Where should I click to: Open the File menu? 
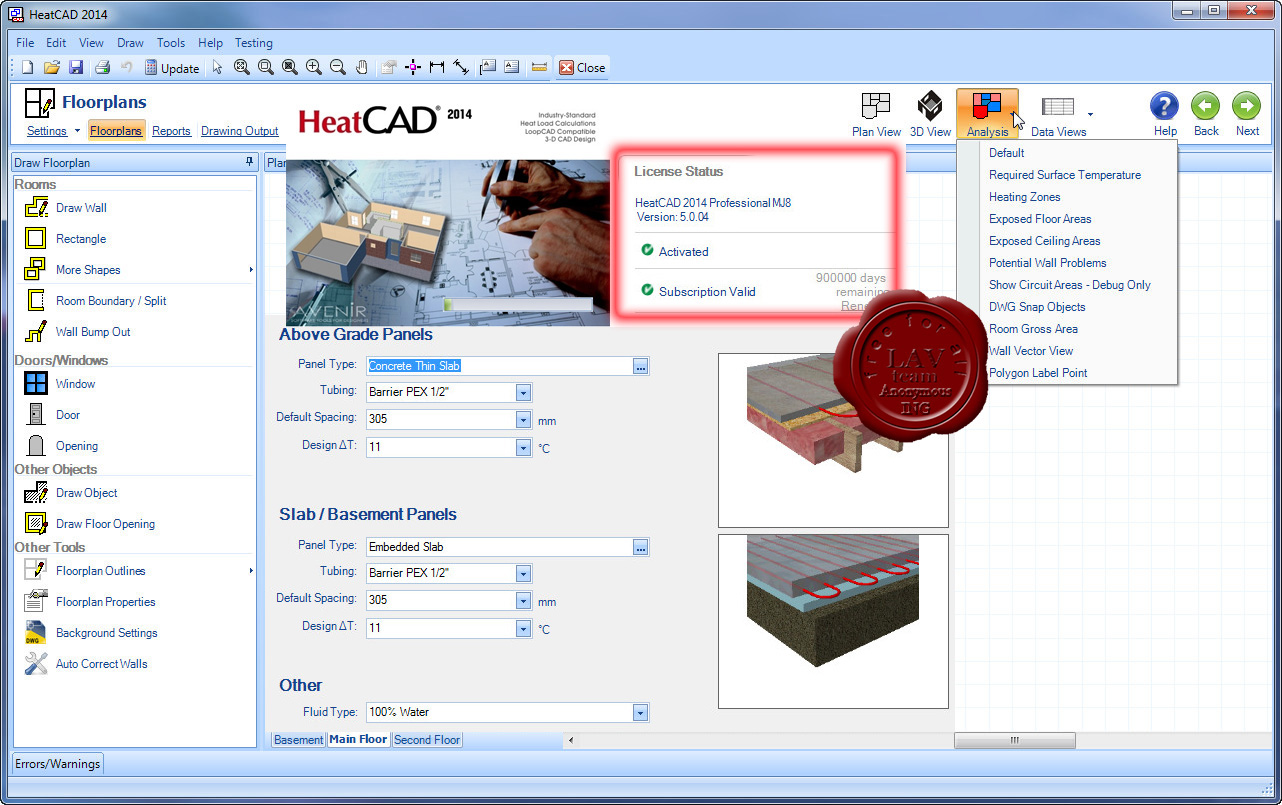click(x=25, y=43)
